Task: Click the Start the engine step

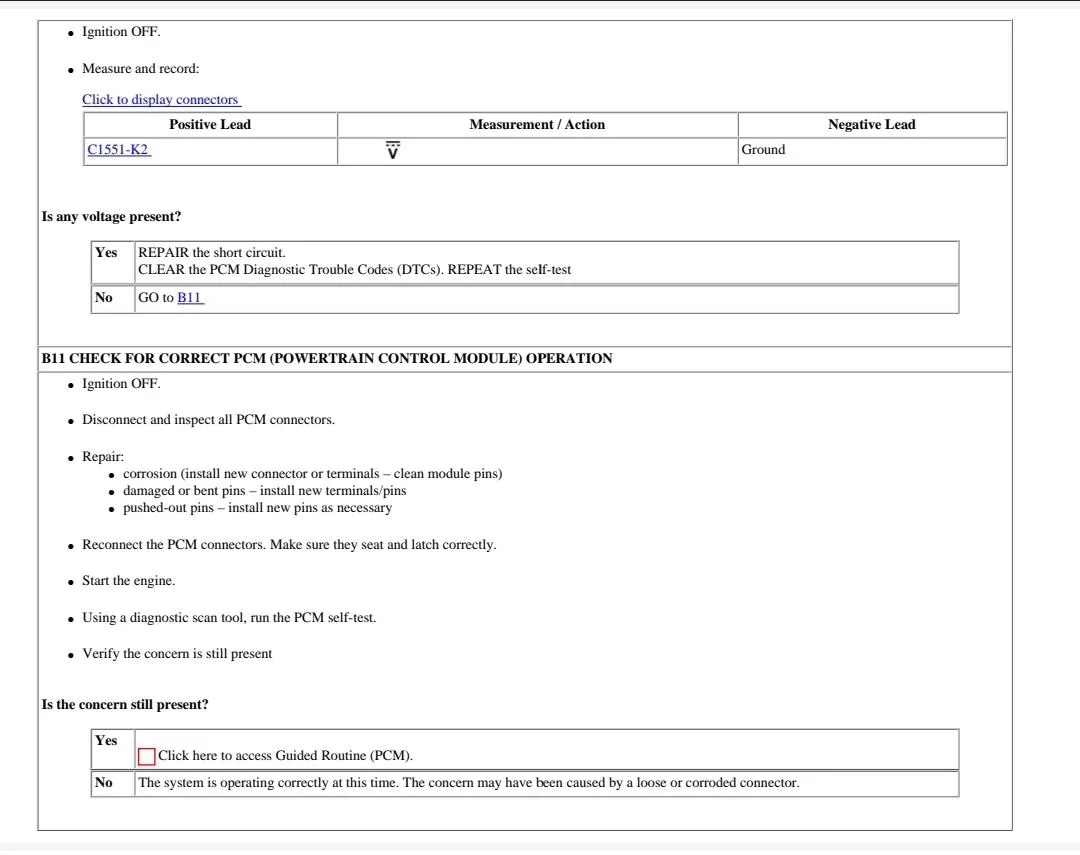Action: 128,581
